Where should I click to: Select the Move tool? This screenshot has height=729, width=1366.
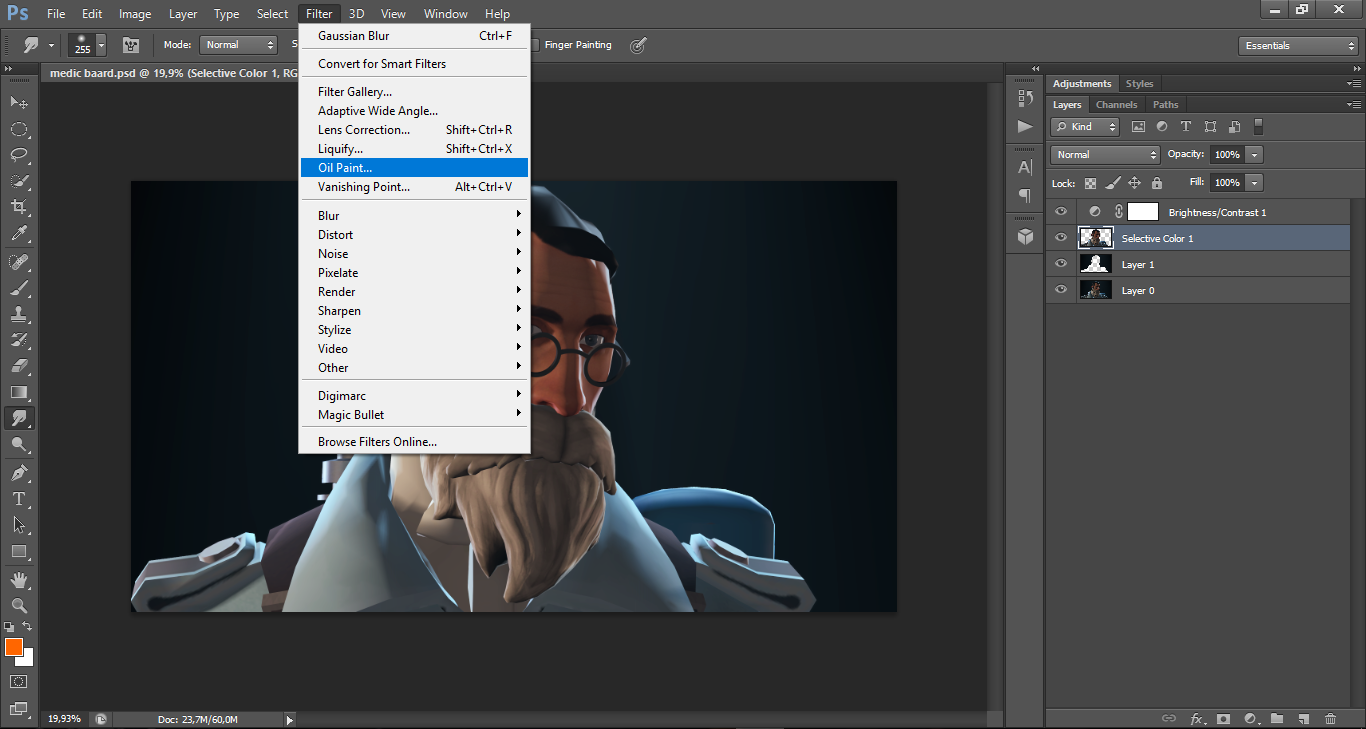point(19,102)
